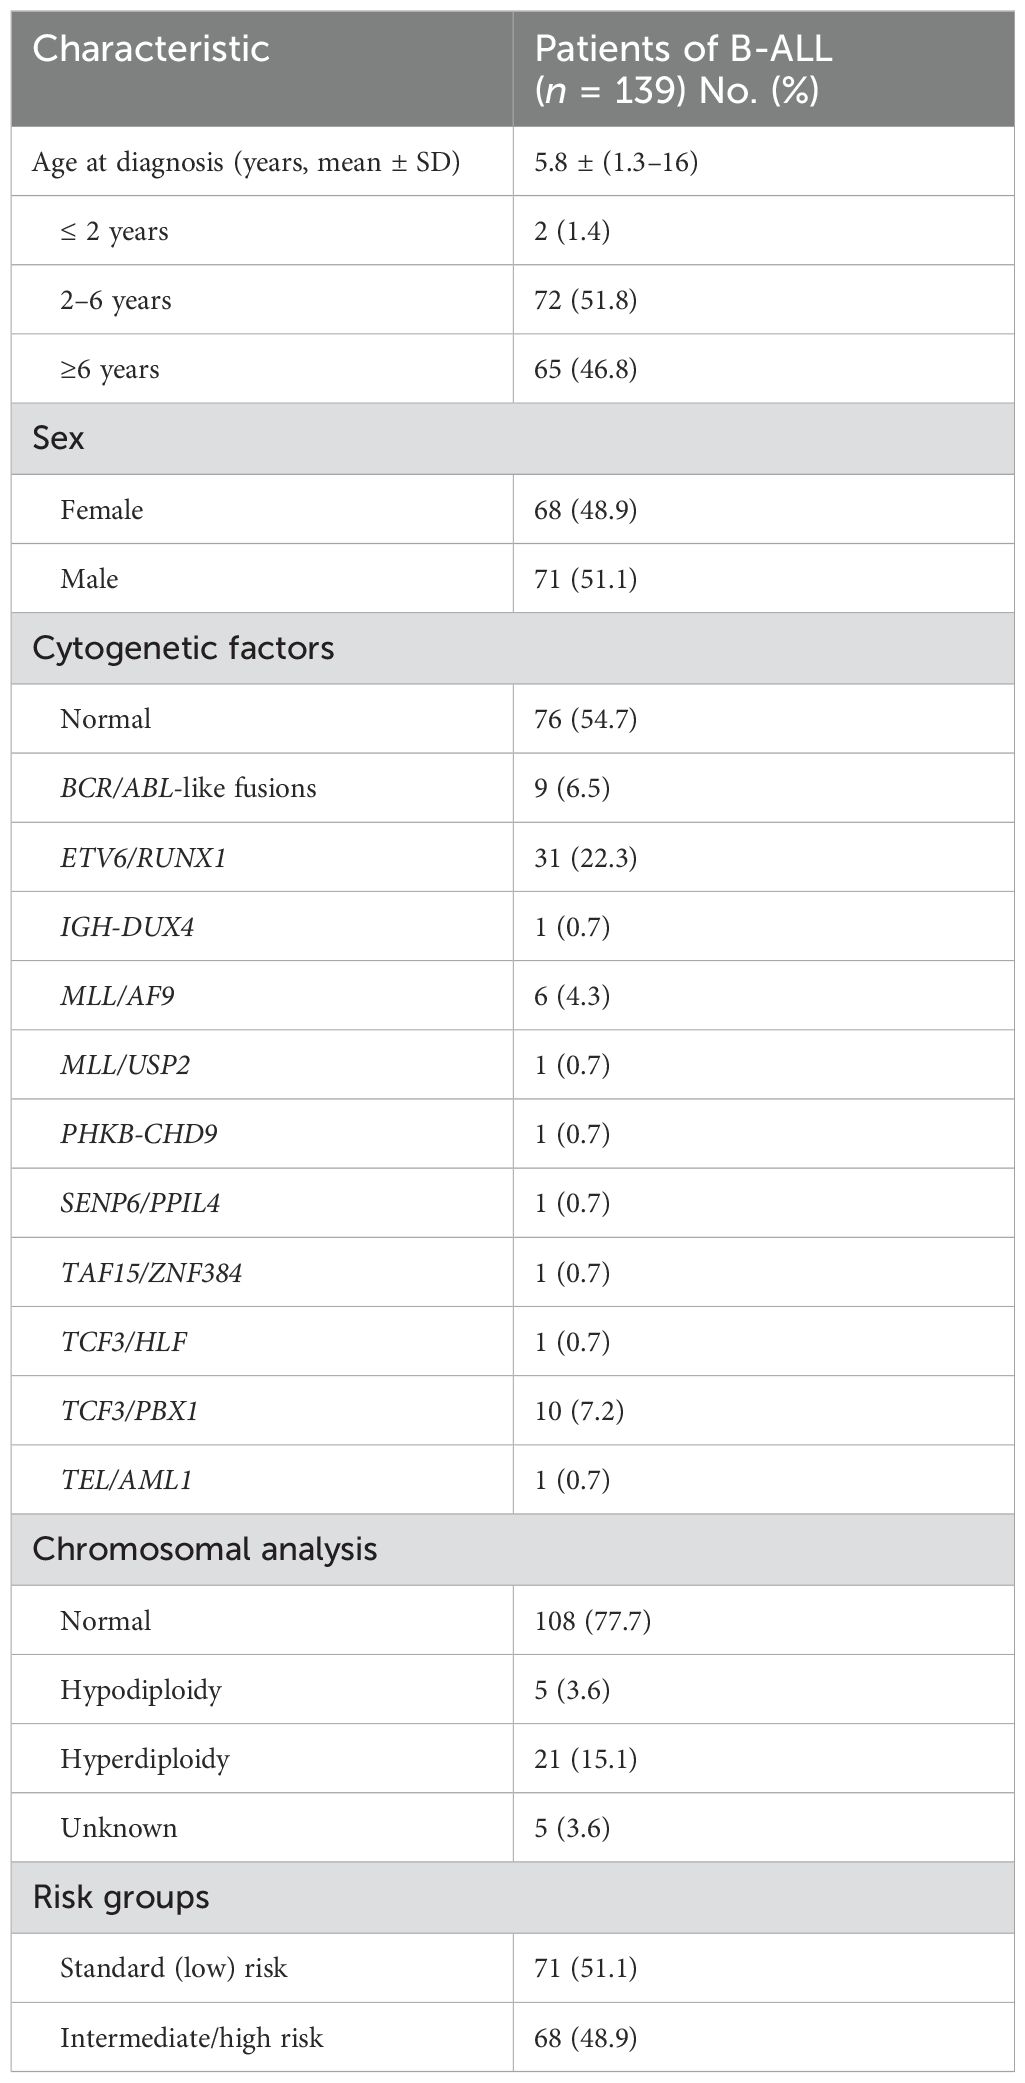Select the Cytogenetic factors section heading
Screen dimensions: 1025x2083
point(184,648)
